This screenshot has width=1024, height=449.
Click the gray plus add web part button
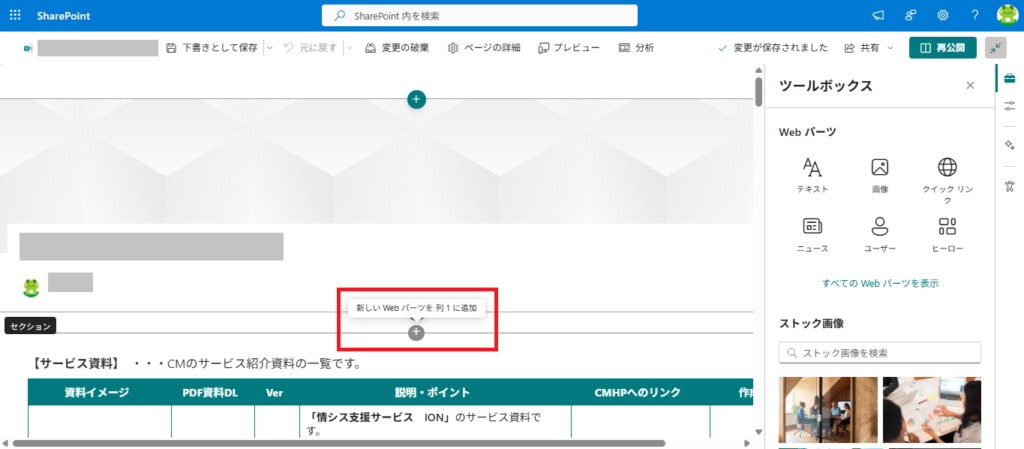416,332
